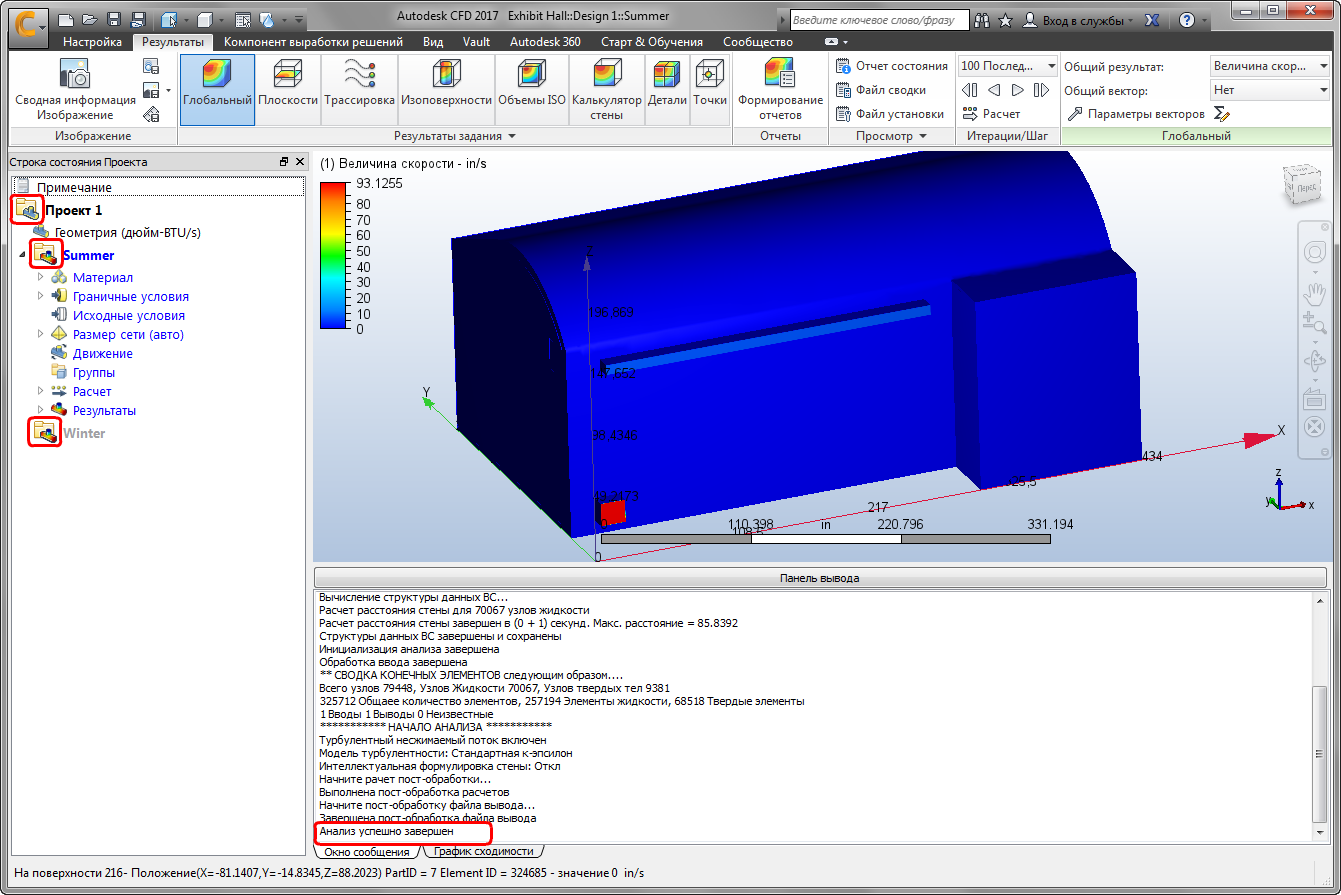Activate the Orbit tool on navigation bar

pos(1315,361)
